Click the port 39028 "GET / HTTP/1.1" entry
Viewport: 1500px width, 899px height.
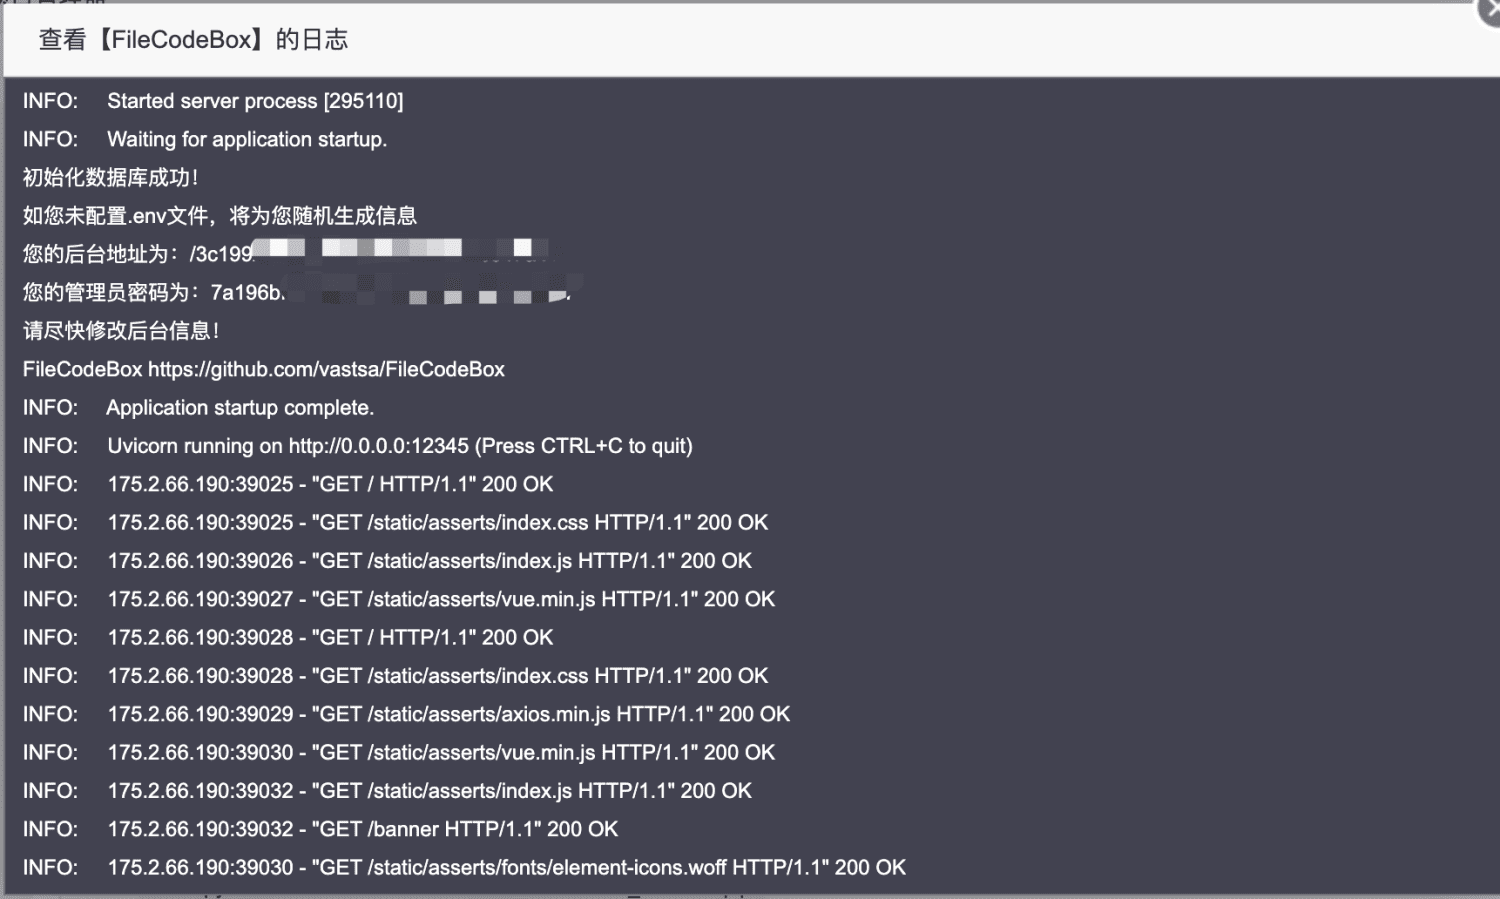330,638
